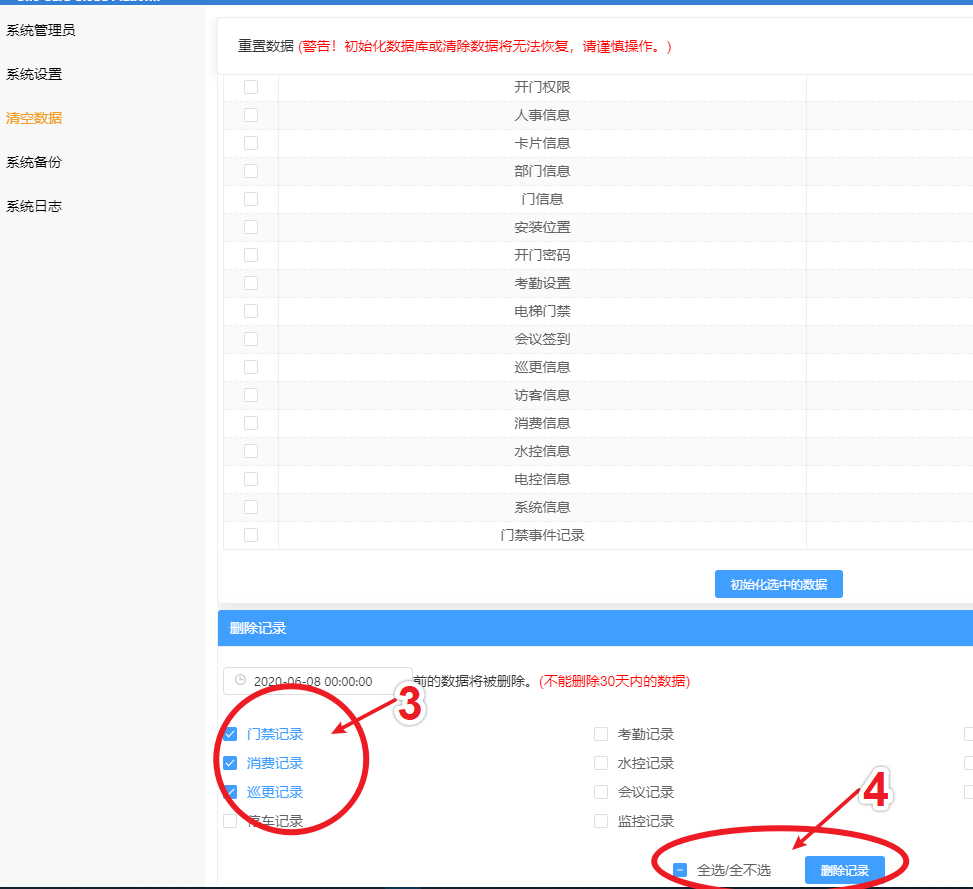
Task: Click 初始化选中的数据 button
Action: 778,584
